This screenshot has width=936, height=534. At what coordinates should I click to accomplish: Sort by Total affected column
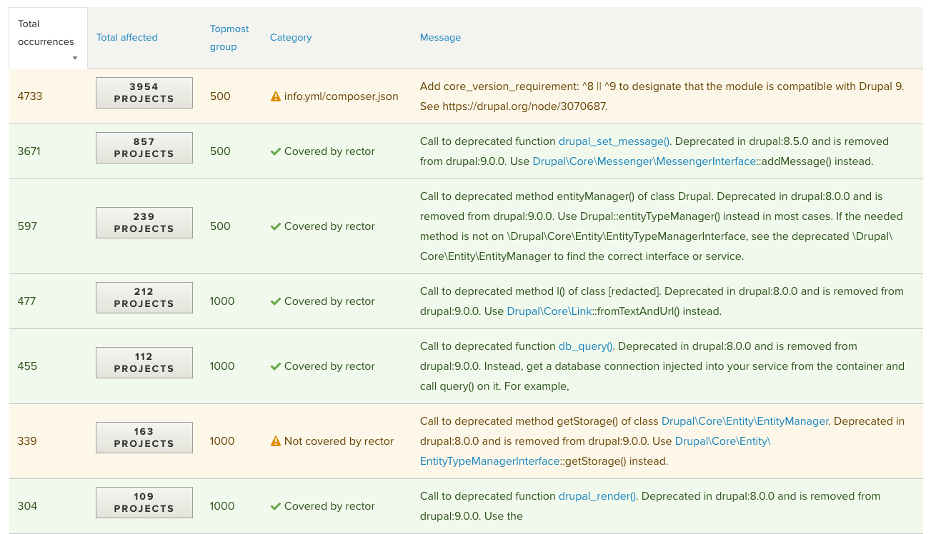tap(127, 38)
